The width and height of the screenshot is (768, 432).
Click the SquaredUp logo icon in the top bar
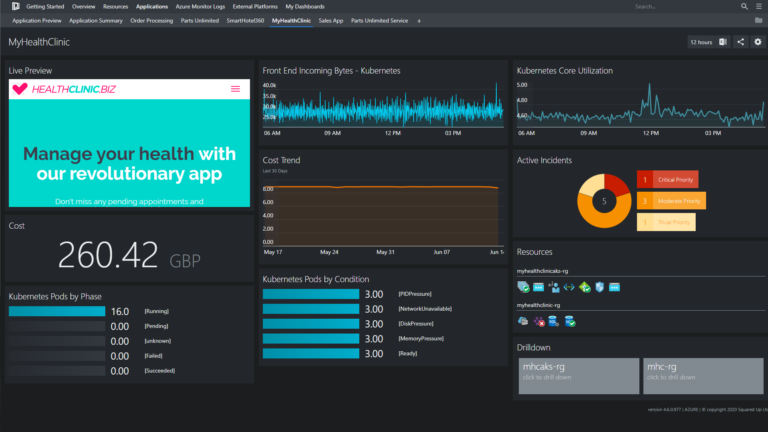16,6
